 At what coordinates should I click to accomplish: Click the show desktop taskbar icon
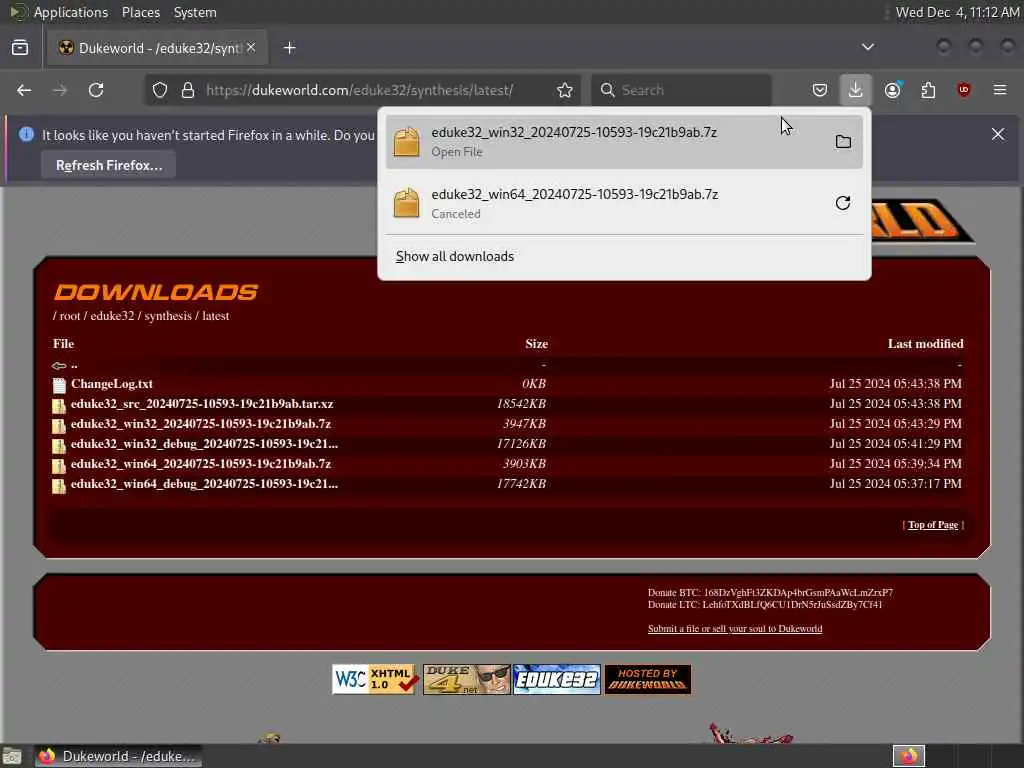click(11, 756)
